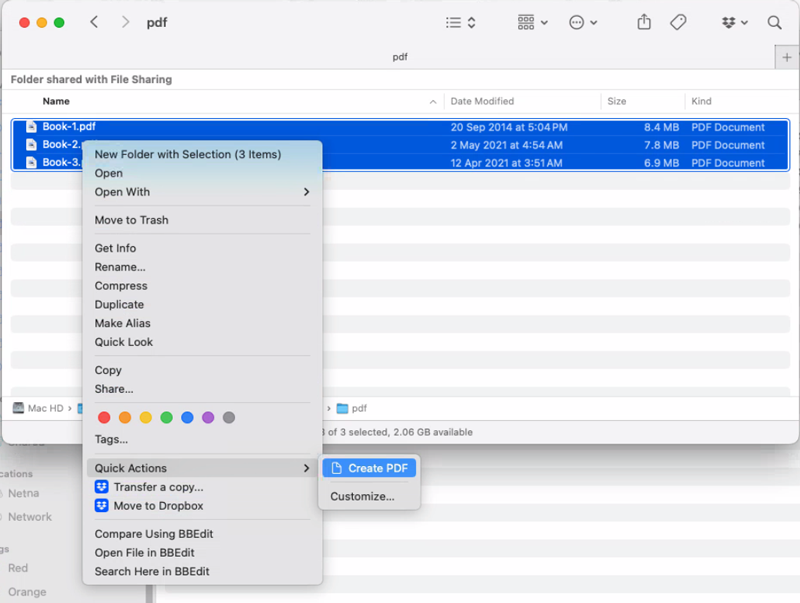Click Book-1.pdf file icon
Image resolution: width=800 pixels, height=603 pixels.
tap(31, 127)
